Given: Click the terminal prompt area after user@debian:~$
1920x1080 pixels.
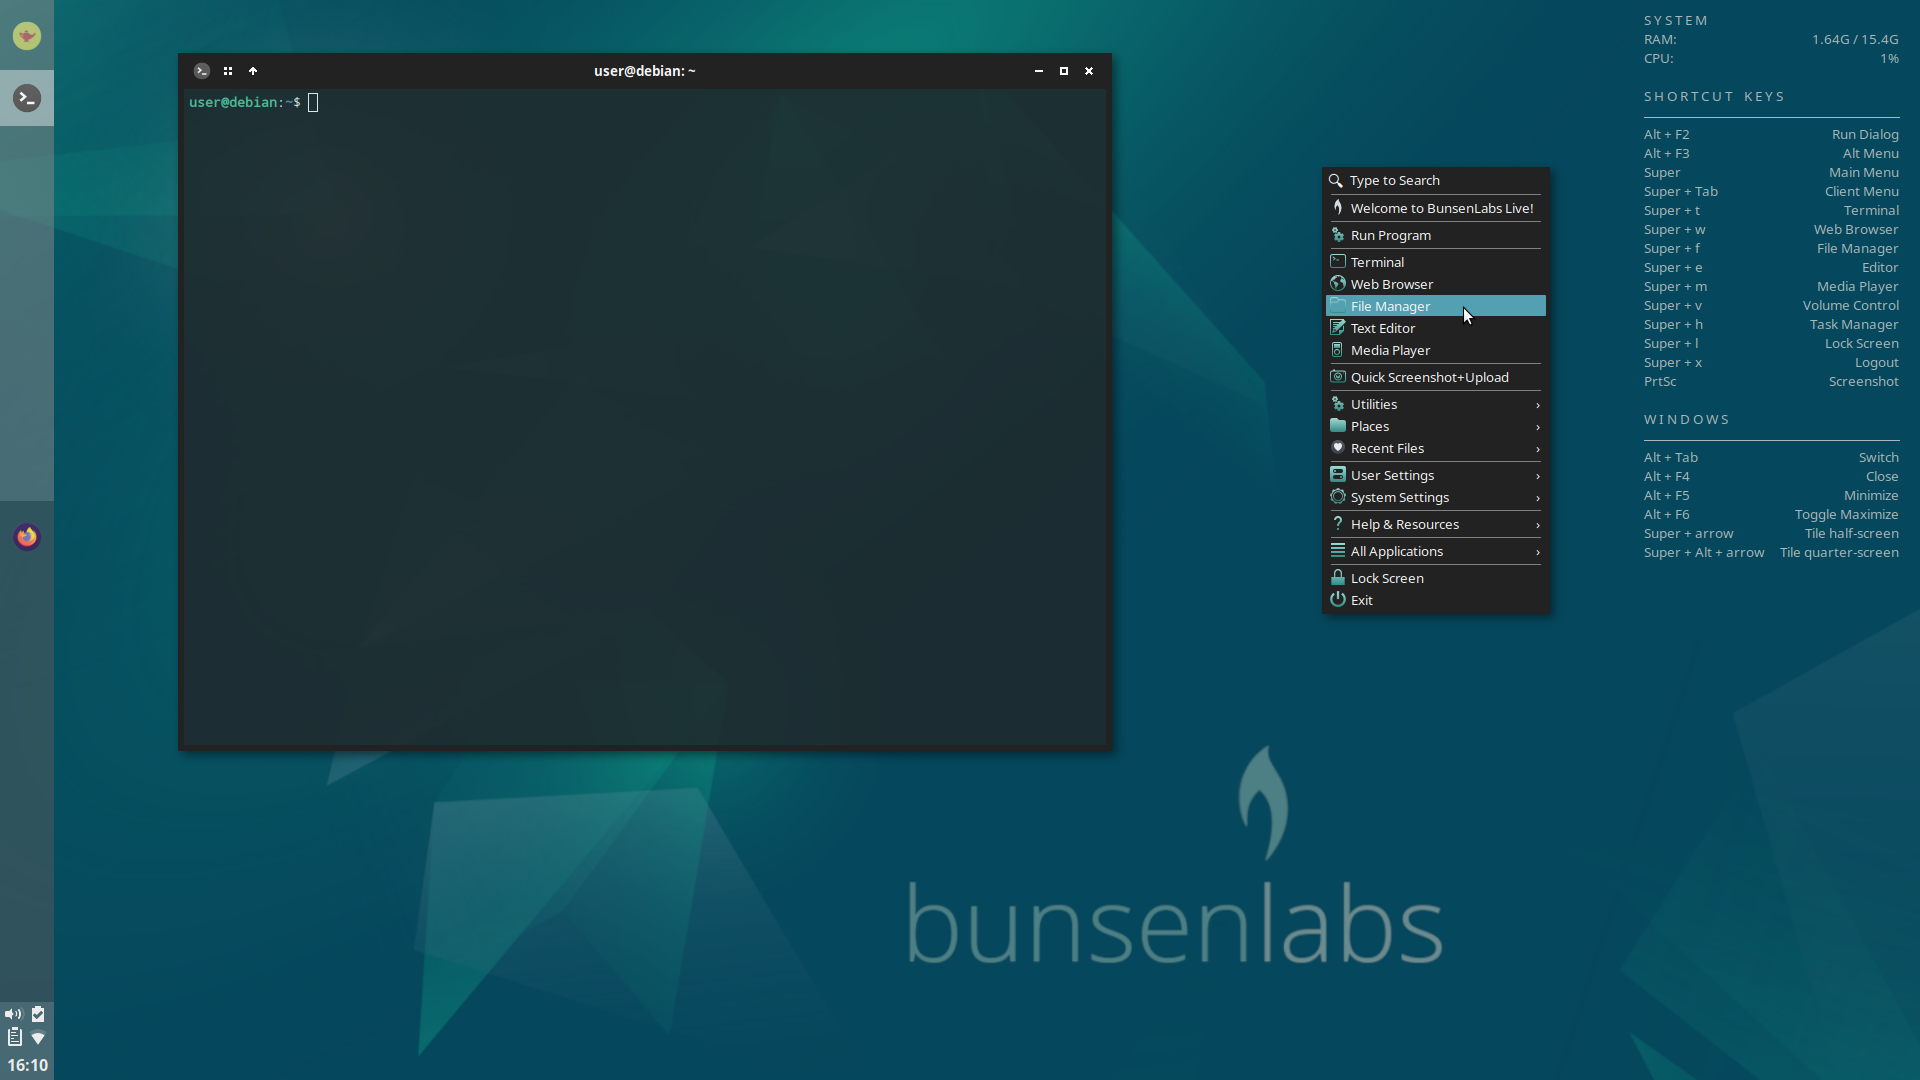Looking at the screenshot, I should 313,103.
